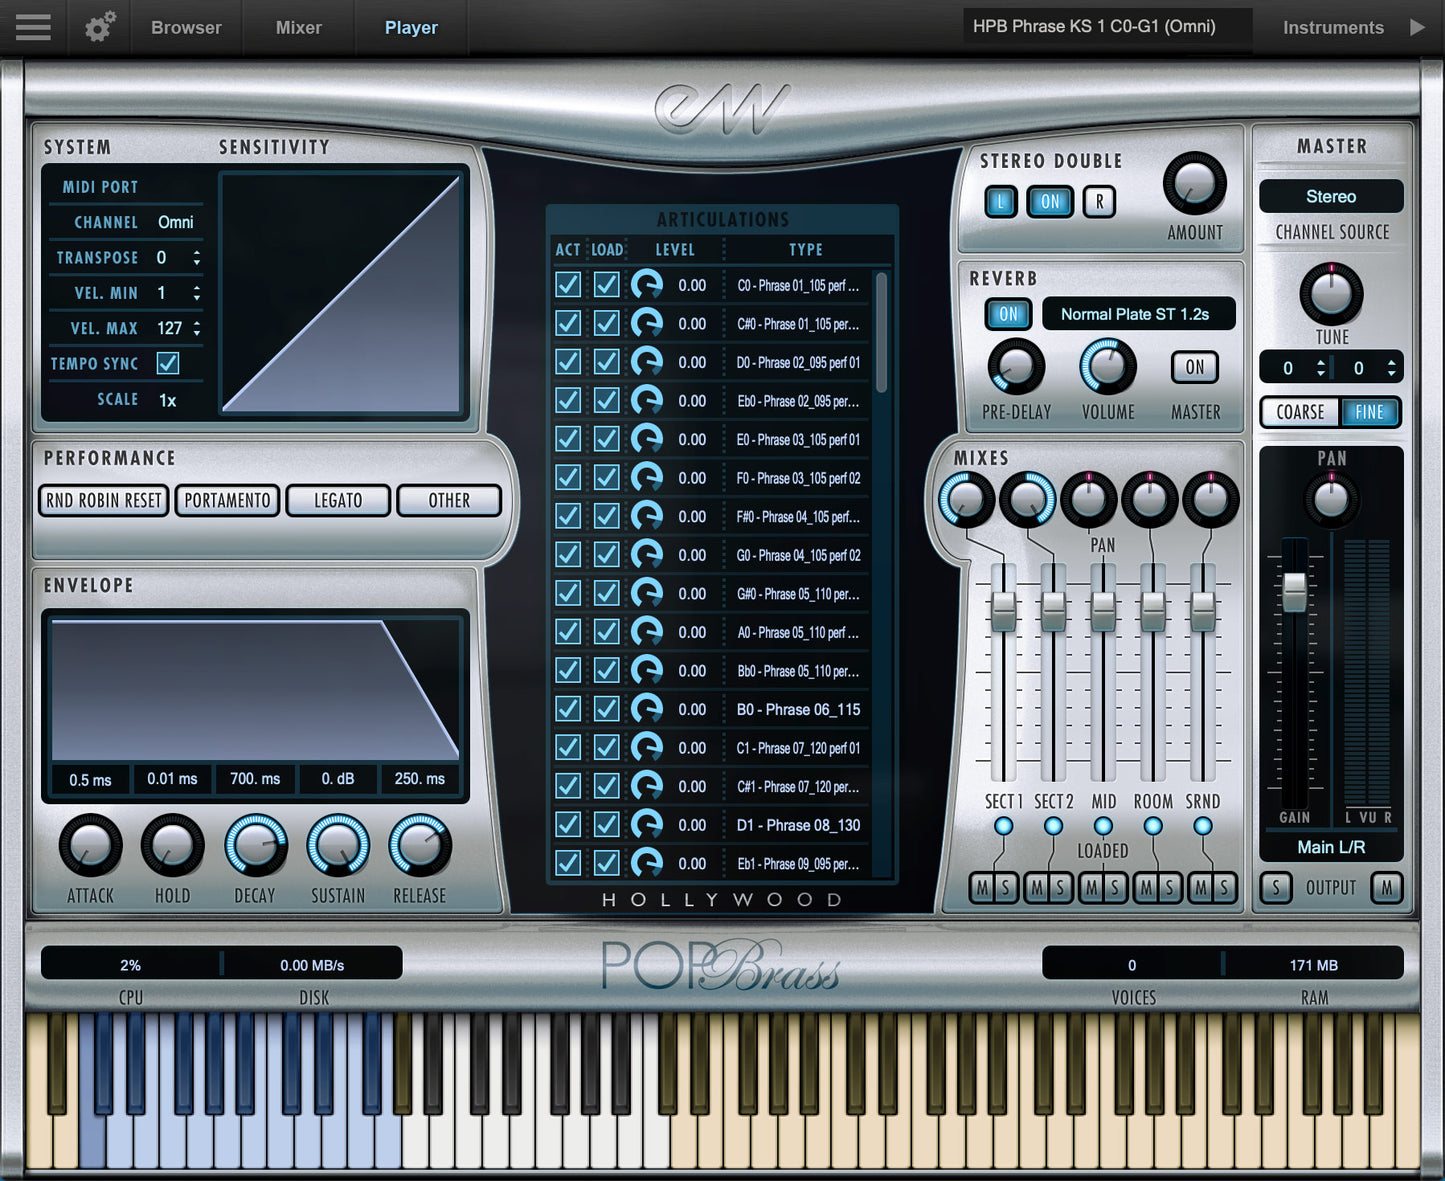Open the hamburger main menu
The image size is (1445, 1181).
33,27
